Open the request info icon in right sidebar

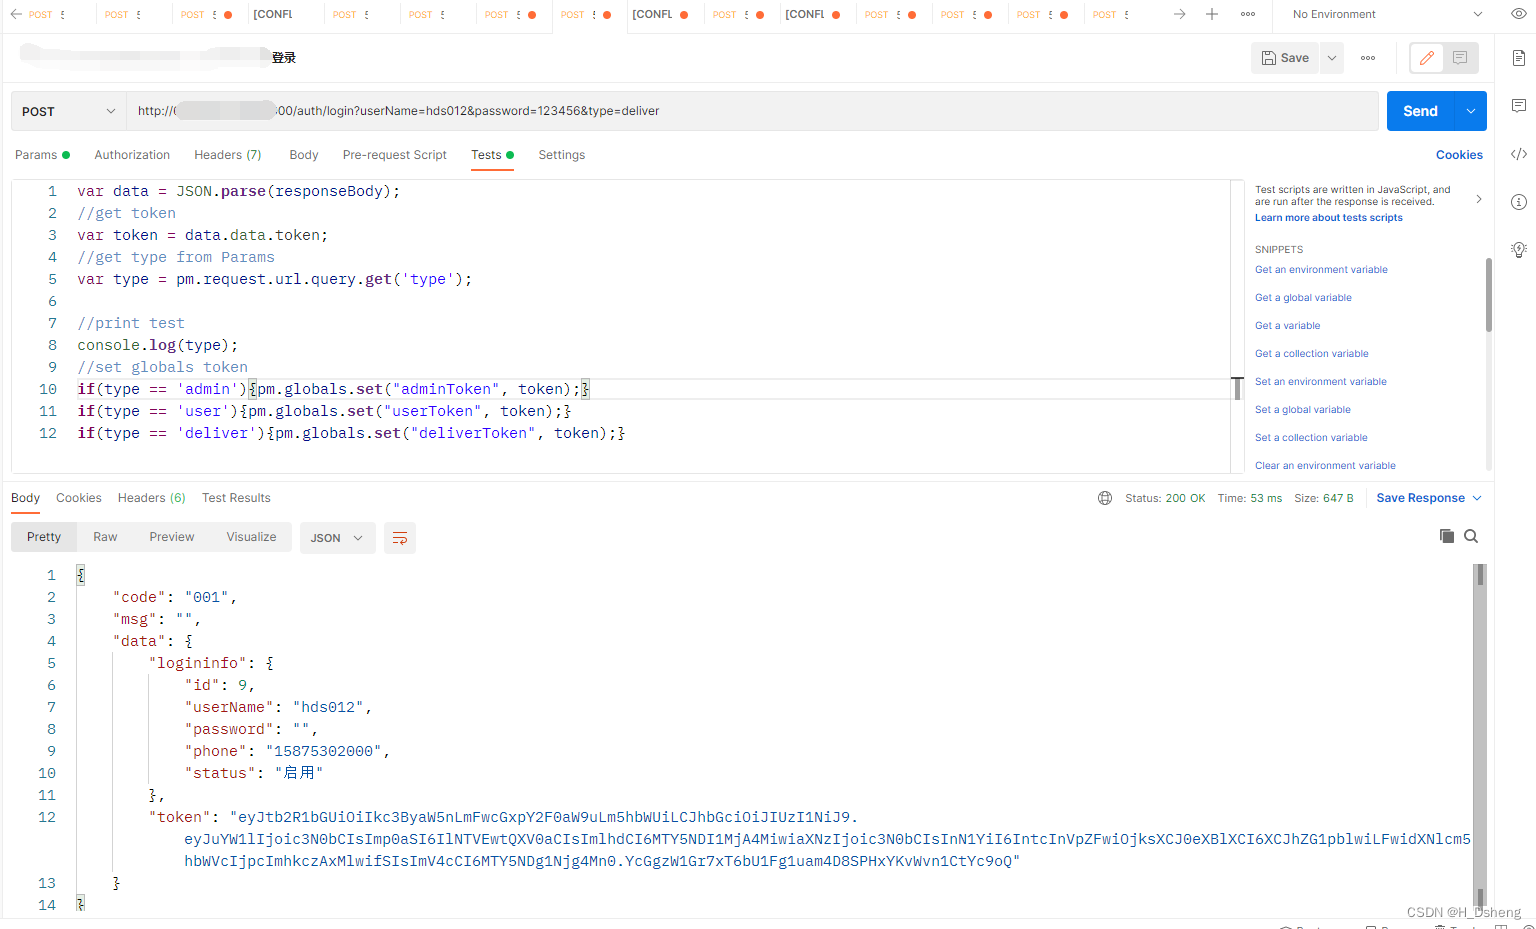tap(1519, 202)
